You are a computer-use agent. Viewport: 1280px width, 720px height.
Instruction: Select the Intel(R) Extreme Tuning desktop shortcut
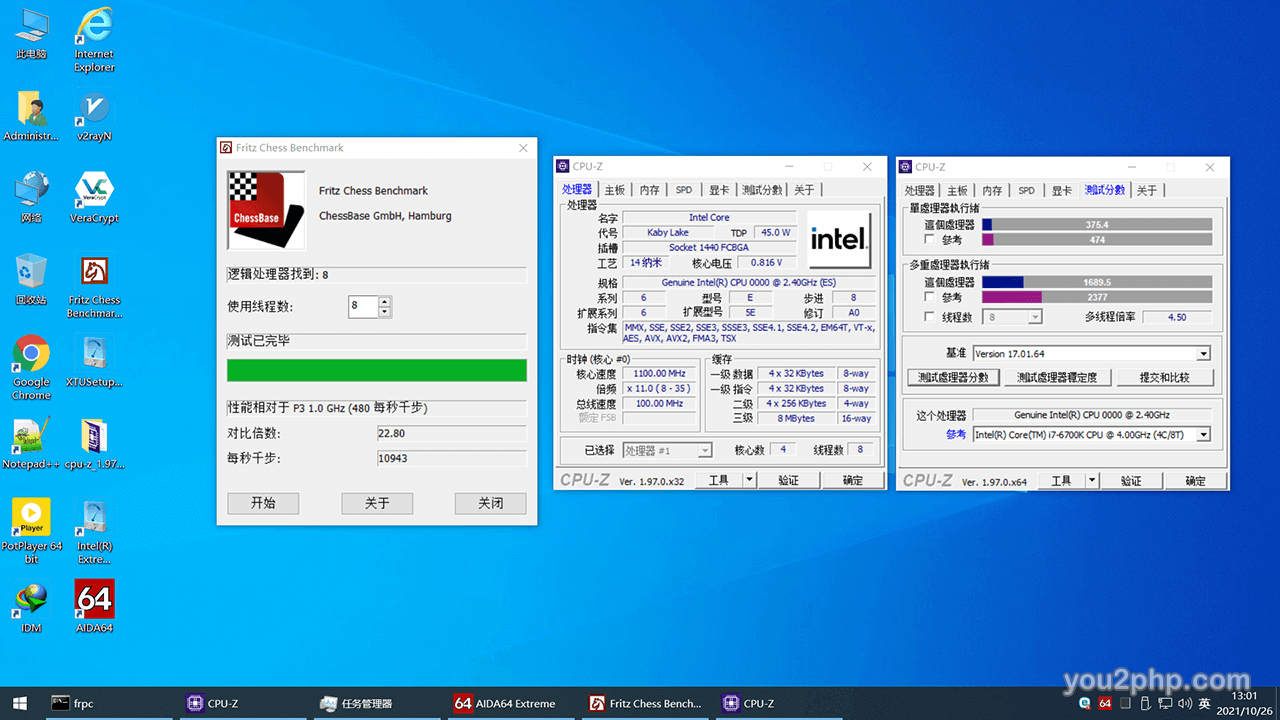[94, 532]
